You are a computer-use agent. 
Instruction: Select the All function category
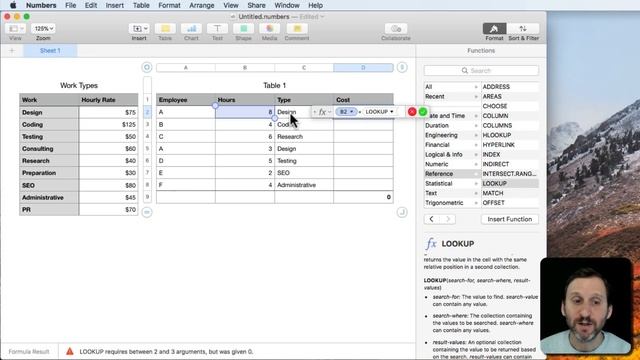pyautogui.click(x=452, y=87)
